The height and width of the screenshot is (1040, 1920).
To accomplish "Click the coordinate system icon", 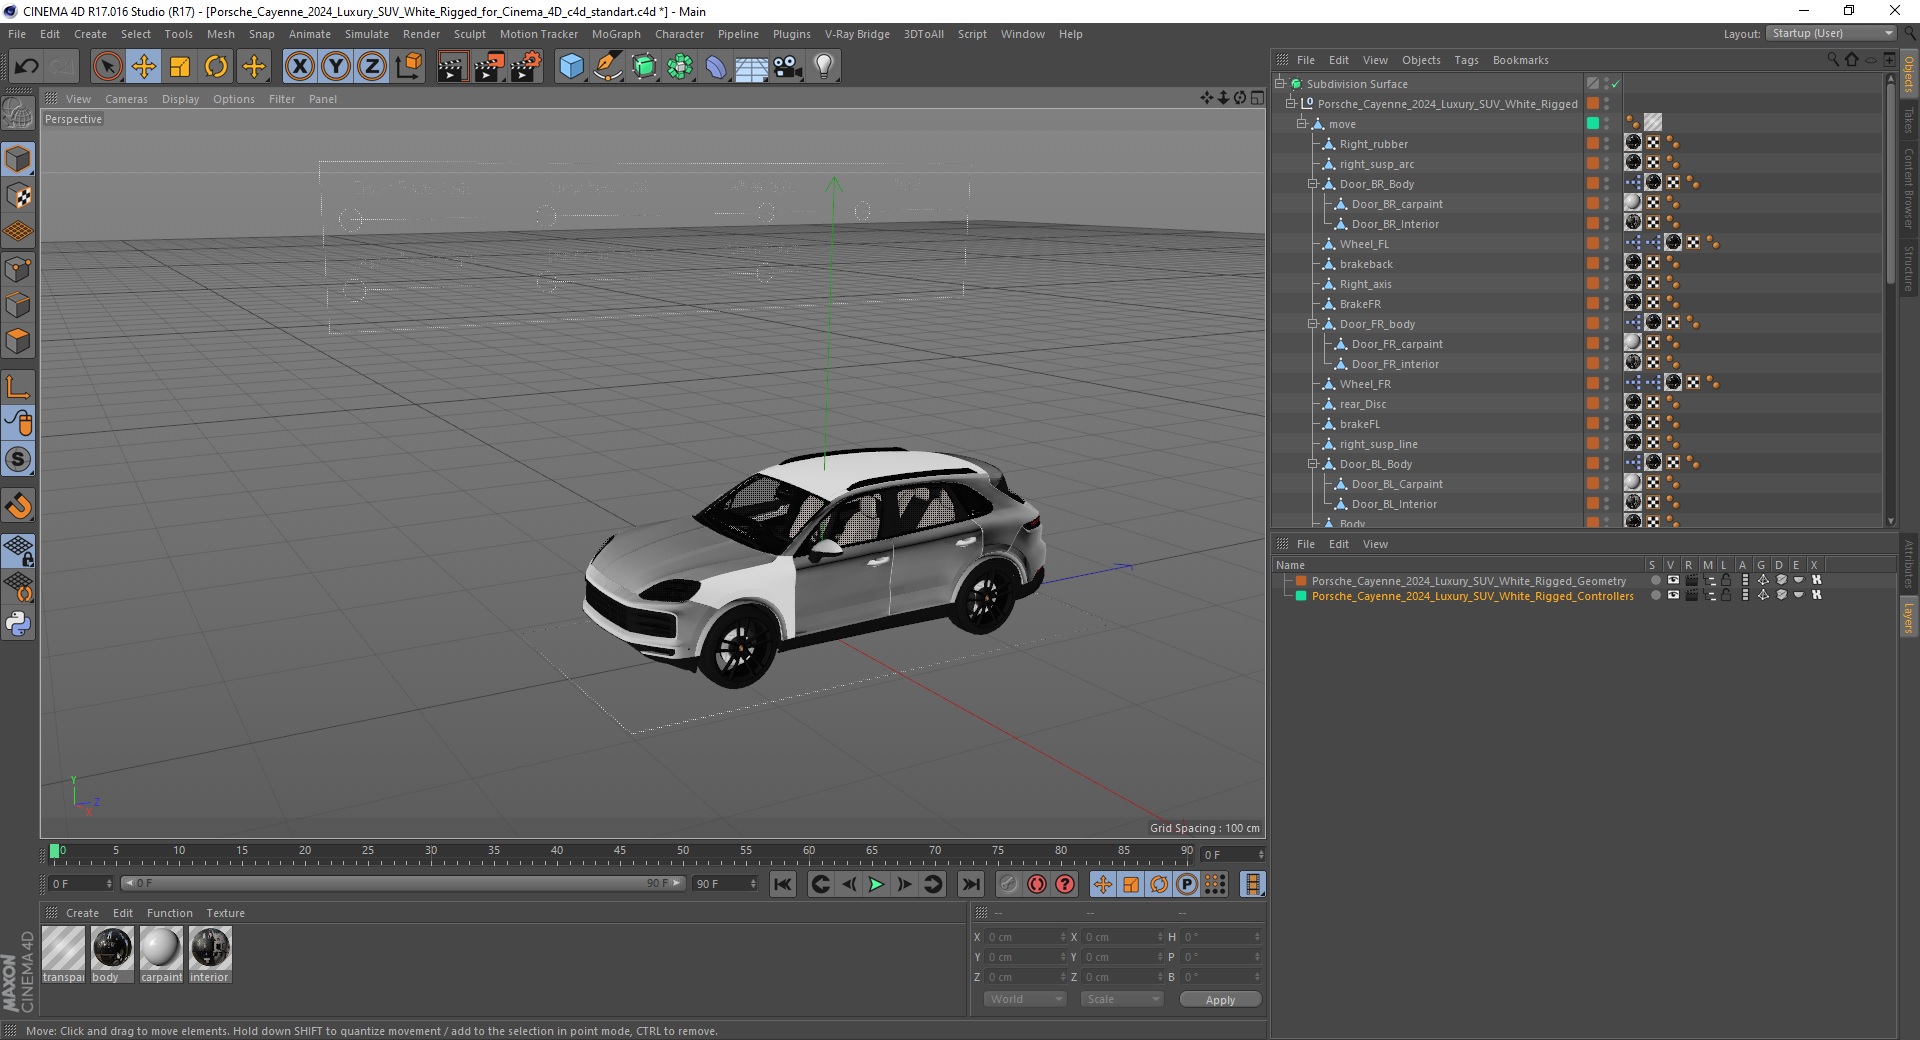I will point(408,67).
